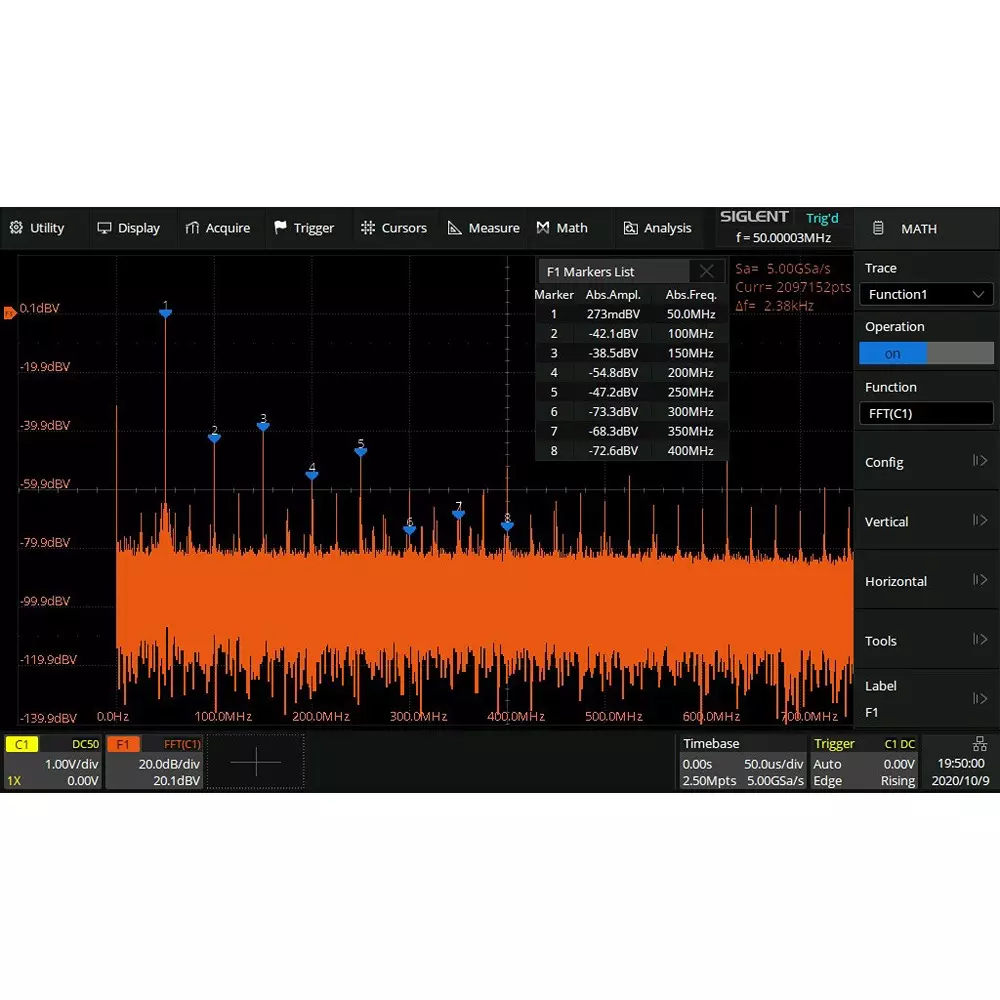Click the Curr= 2097152pts readout
This screenshot has width=1000, height=1000.
pos(793,287)
